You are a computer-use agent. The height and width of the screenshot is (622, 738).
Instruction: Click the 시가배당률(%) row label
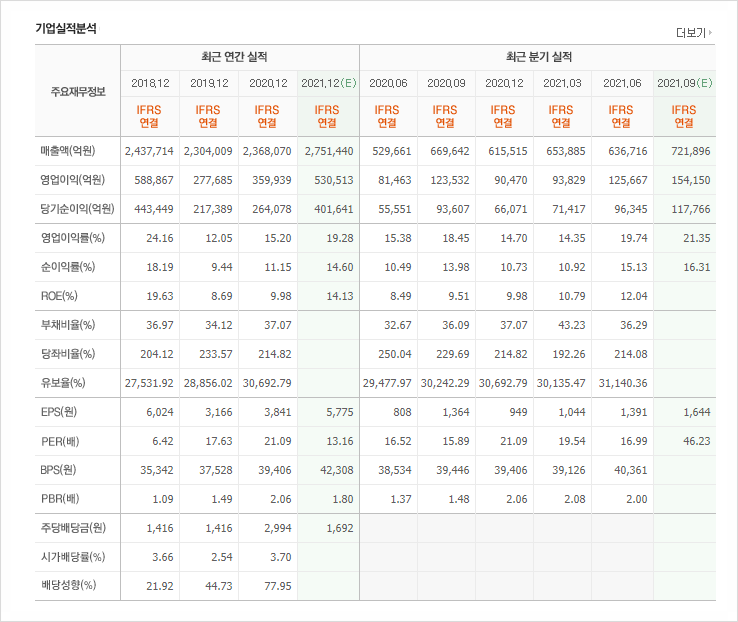73,557
